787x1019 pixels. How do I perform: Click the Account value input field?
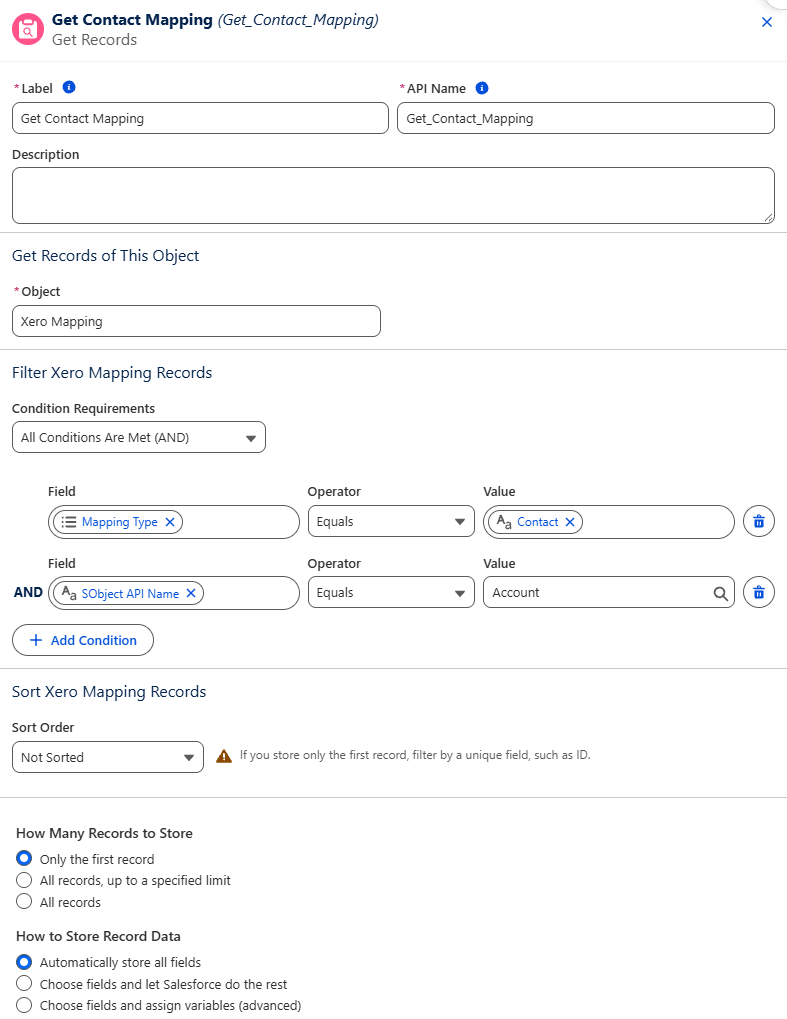(609, 592)
